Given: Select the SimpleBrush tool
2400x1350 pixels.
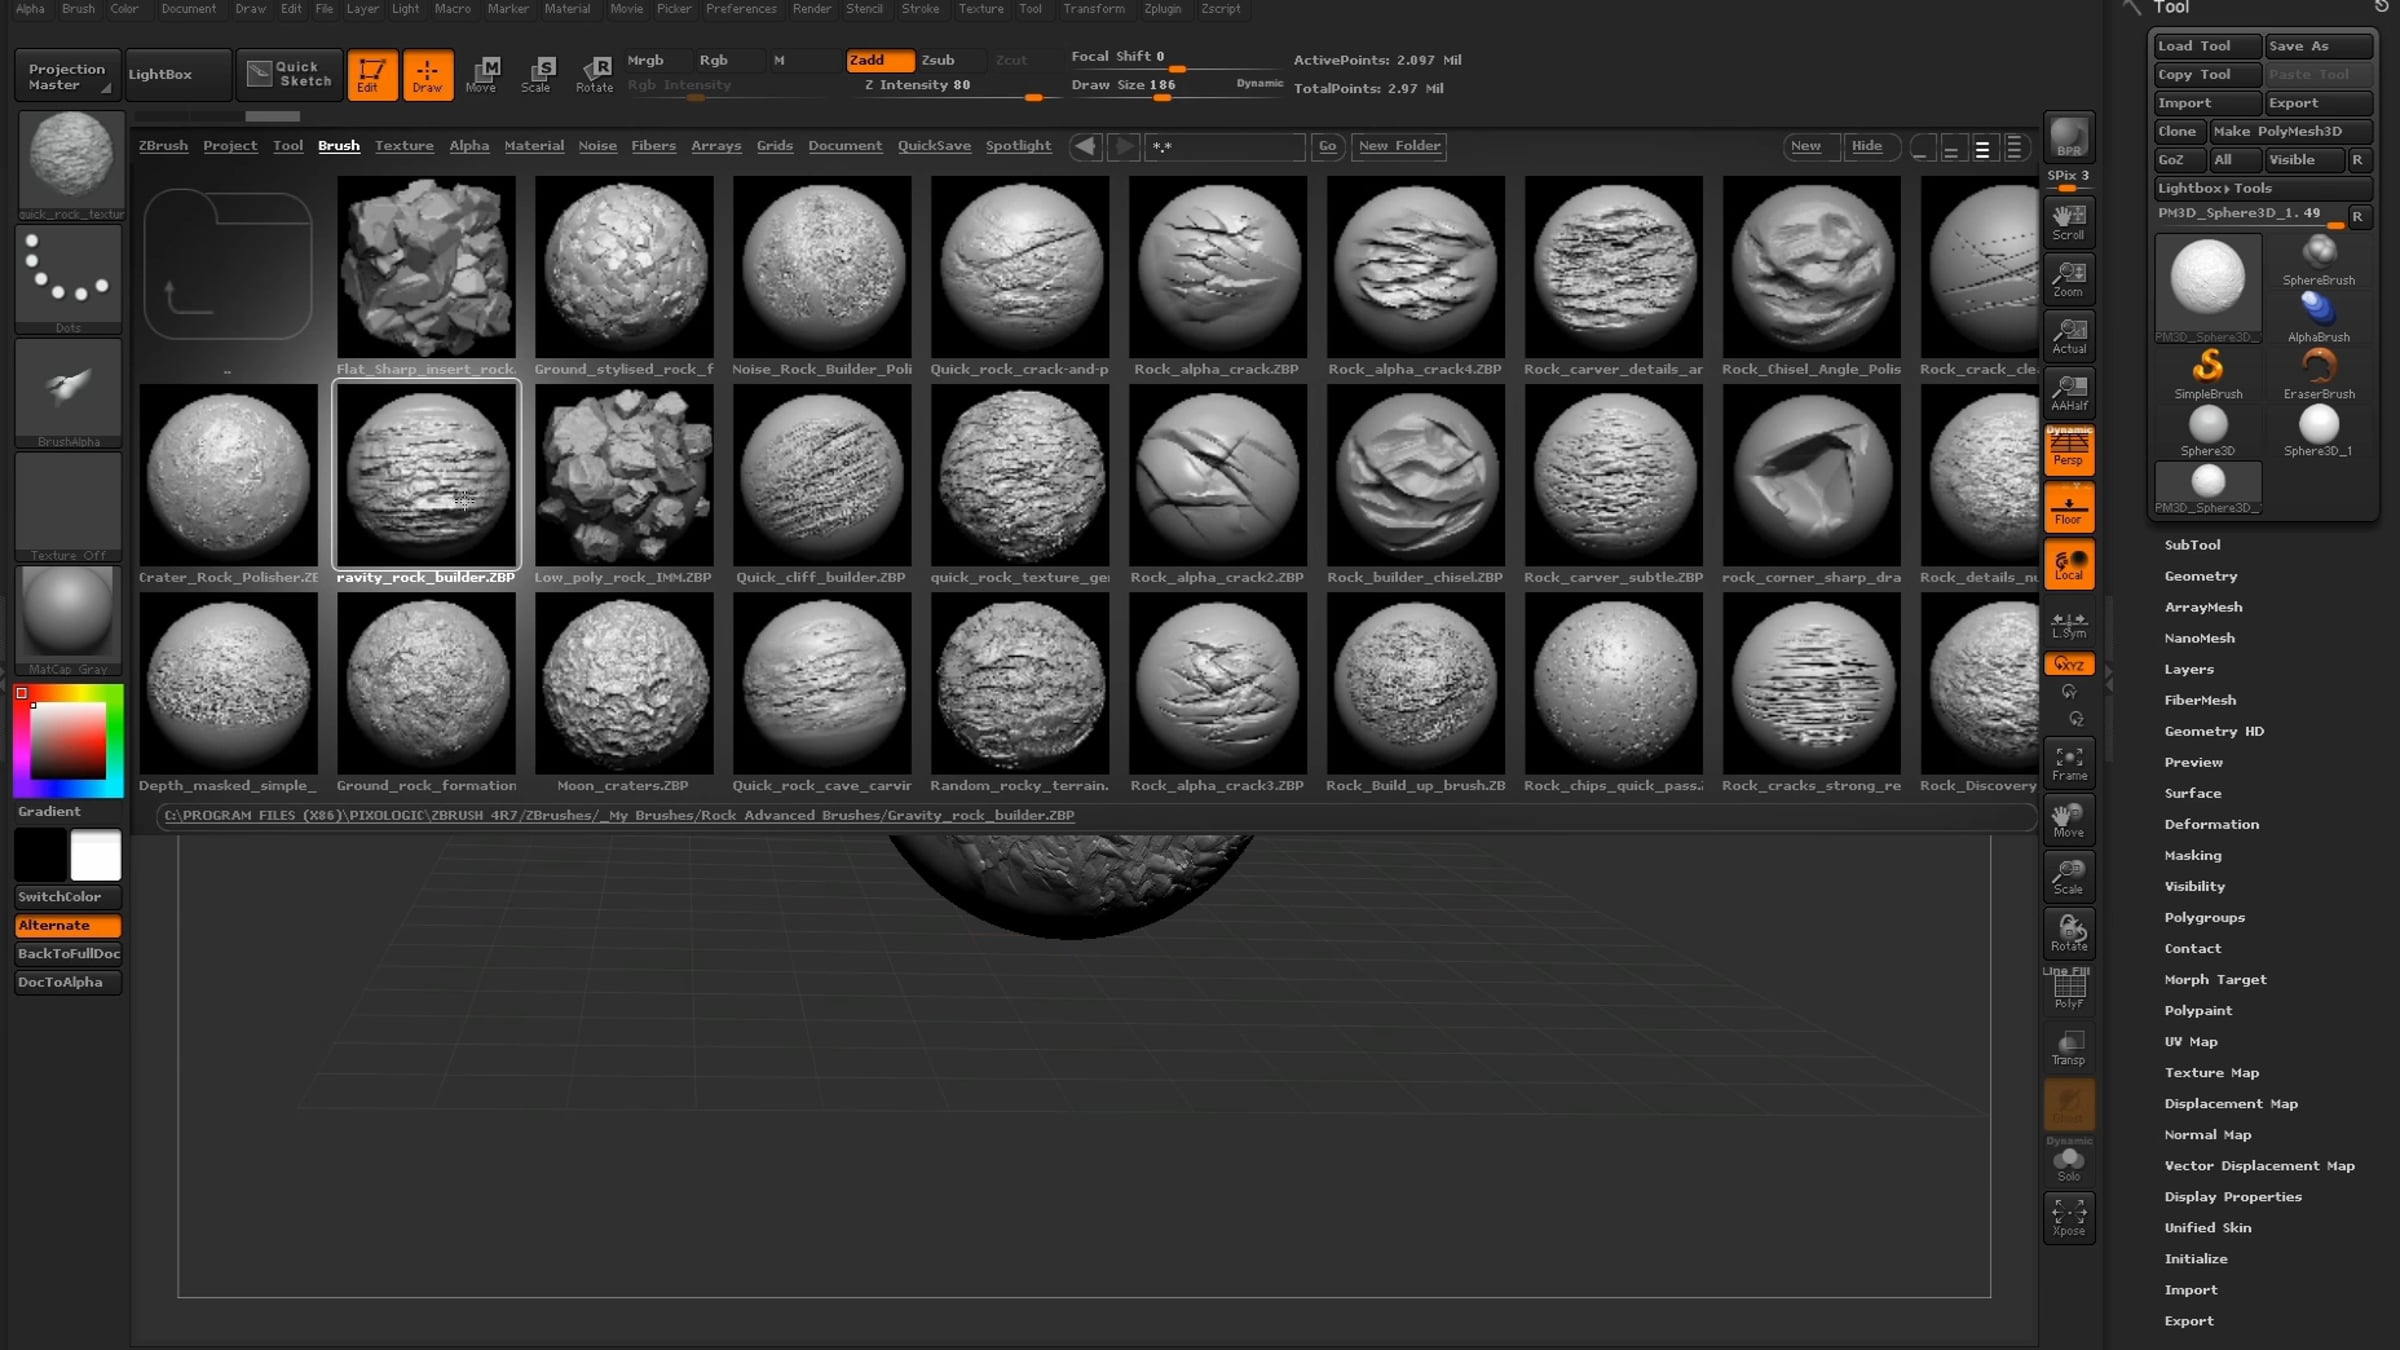Looking at the screenshot, I should pos(2207,374).
